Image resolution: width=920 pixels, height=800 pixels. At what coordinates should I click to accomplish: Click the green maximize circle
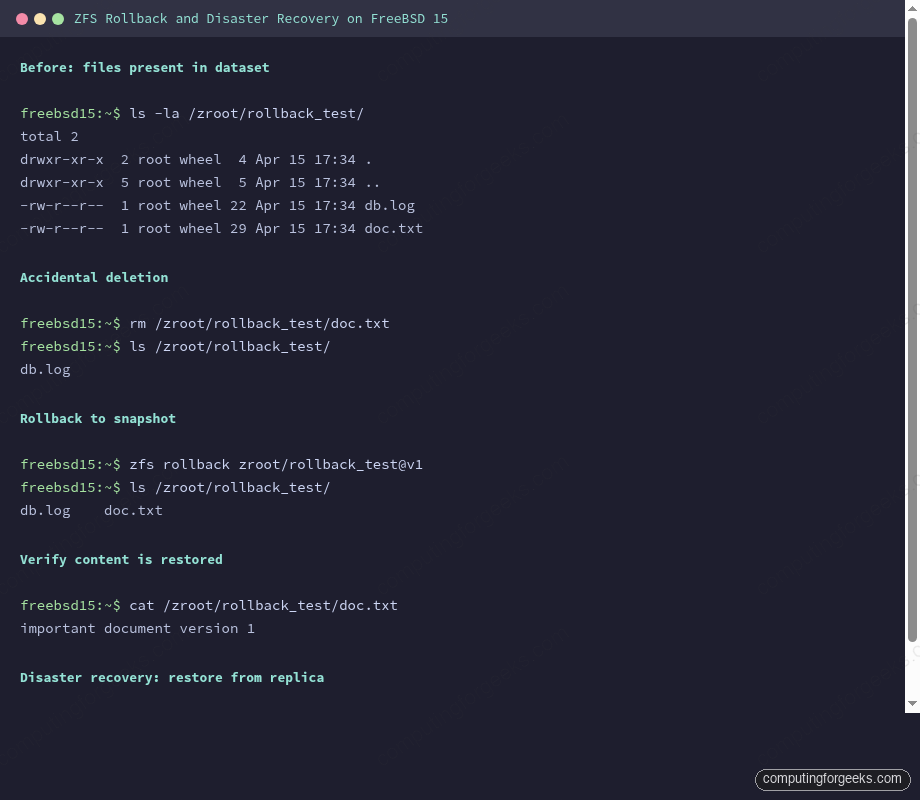coord(58,18)
